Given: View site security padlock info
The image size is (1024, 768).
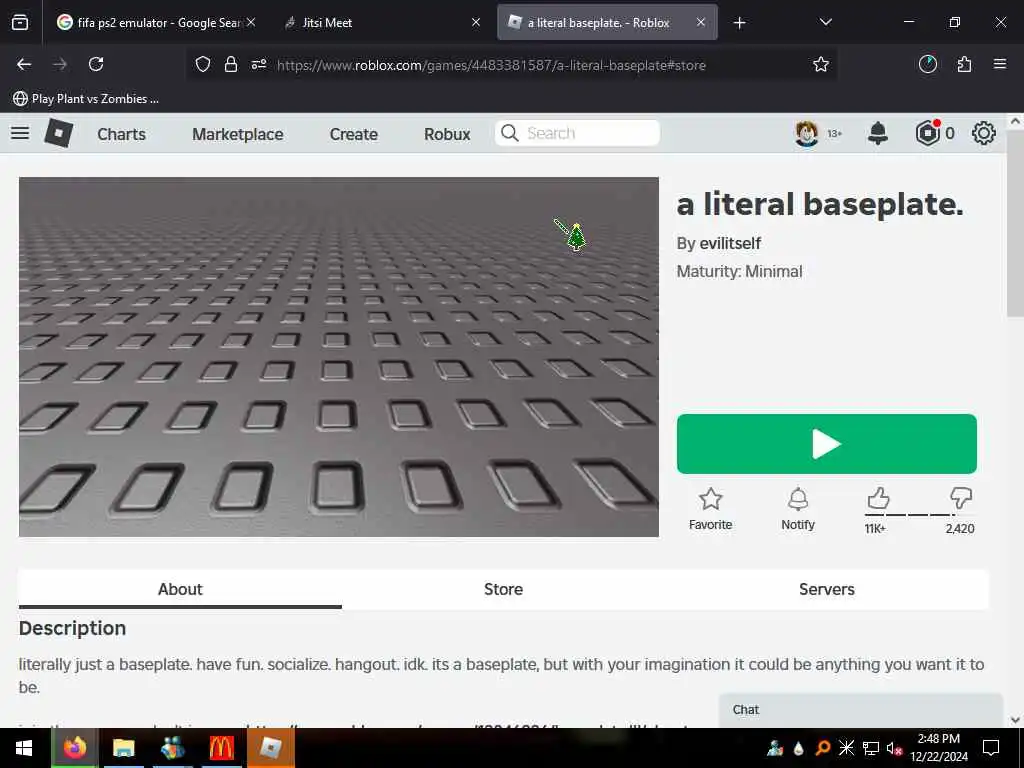Looking at the screenshot, I should point(231,64).
